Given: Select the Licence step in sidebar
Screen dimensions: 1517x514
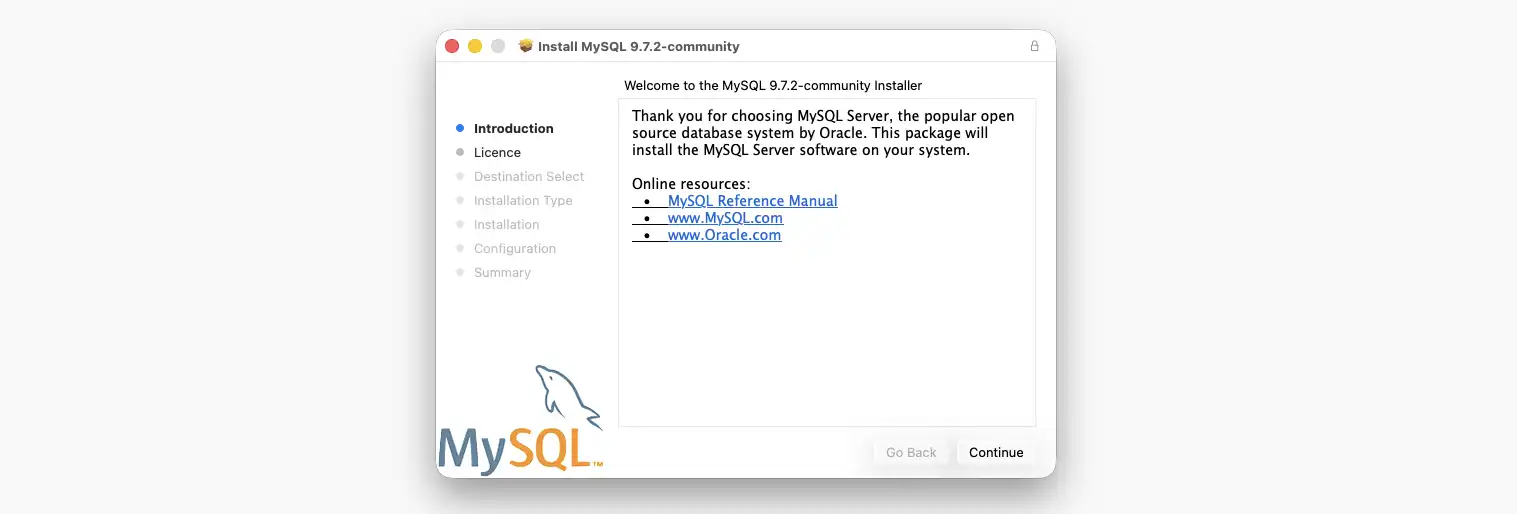Looking at the screenshot, I should coord(497,152).
